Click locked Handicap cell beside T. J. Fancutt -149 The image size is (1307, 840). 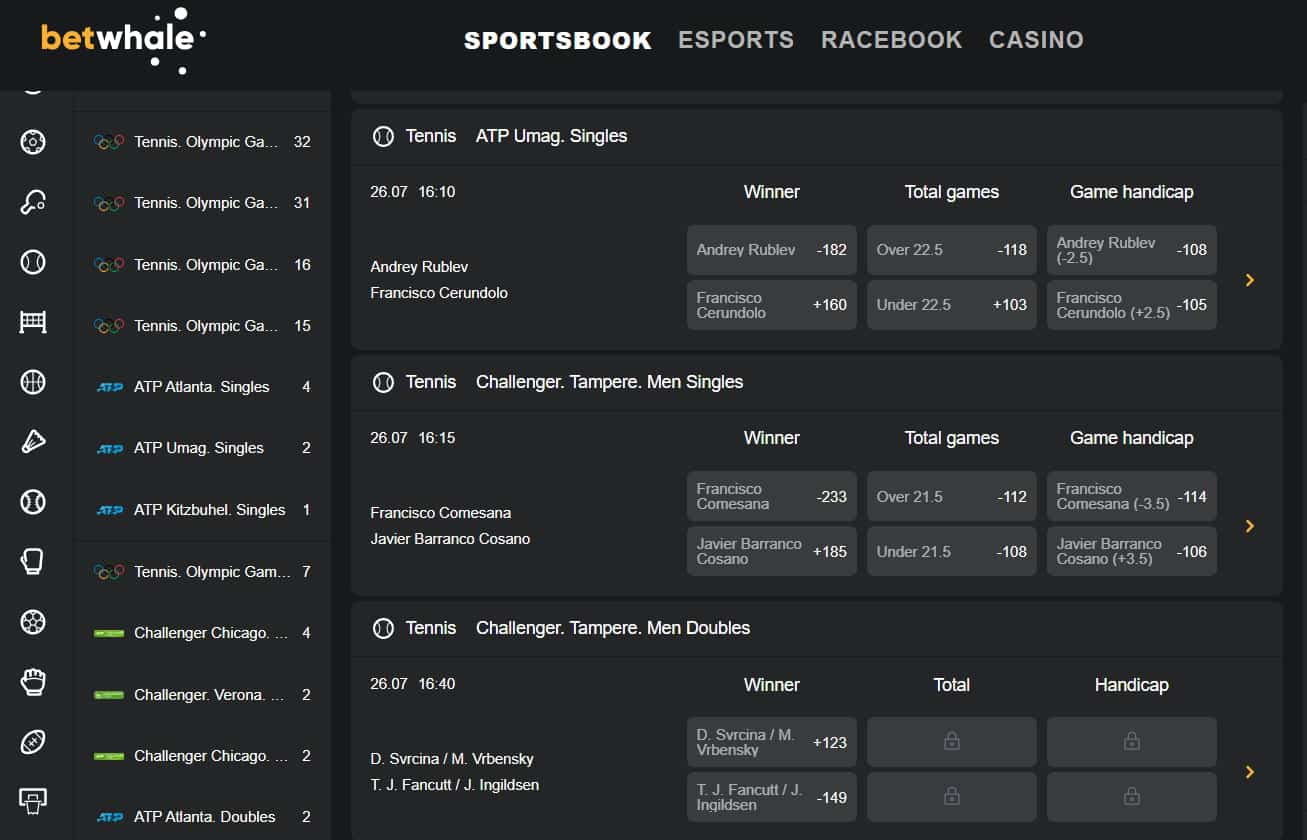(1132, 797)
